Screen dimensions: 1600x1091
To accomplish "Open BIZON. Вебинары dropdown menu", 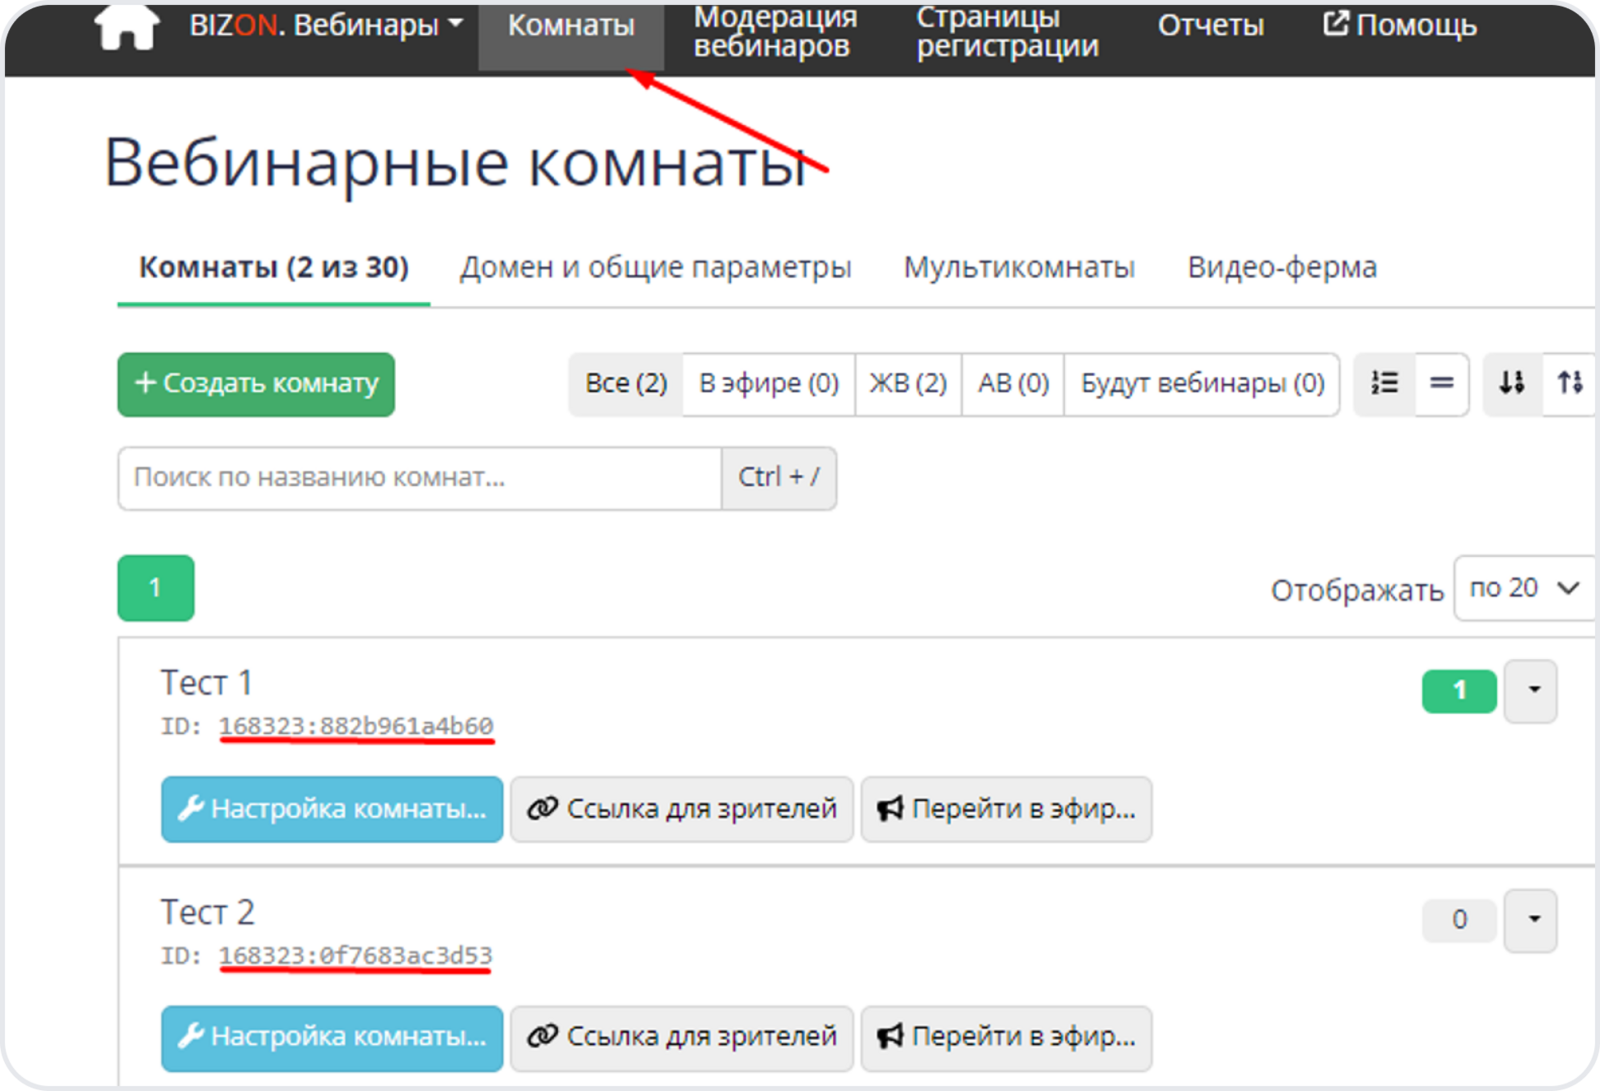I will (x=326, y=25).
